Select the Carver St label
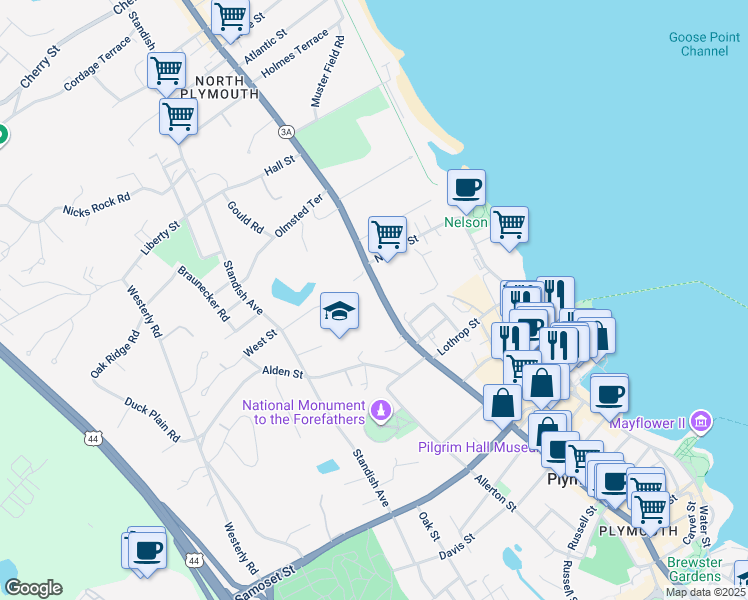 (x=690, y=523)
